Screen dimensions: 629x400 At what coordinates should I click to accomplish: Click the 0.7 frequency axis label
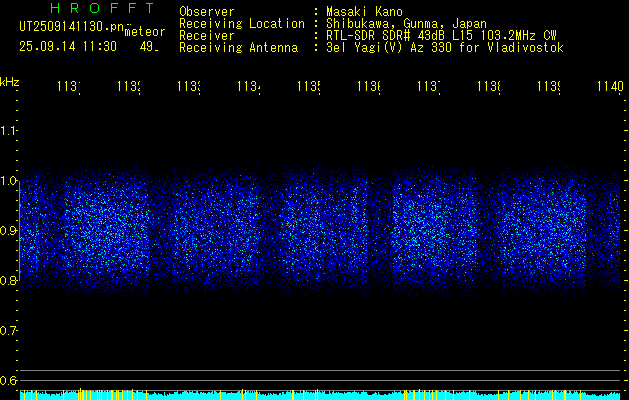[8, 331]
